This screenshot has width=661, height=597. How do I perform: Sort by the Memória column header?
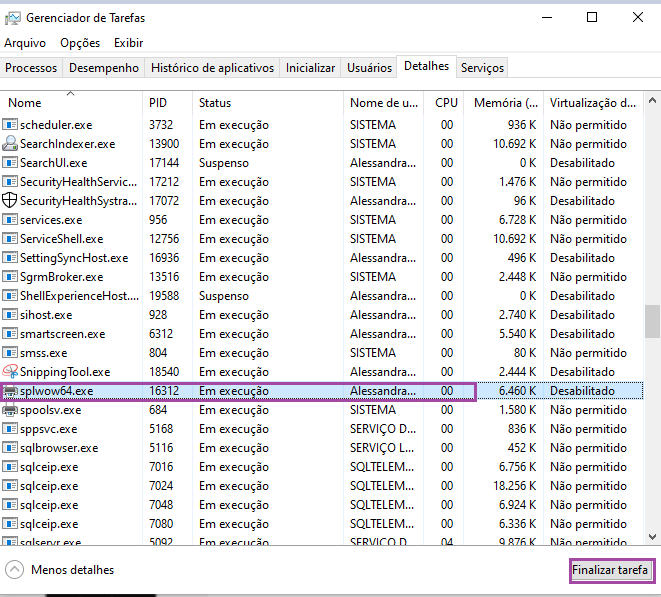coord(504,102)
